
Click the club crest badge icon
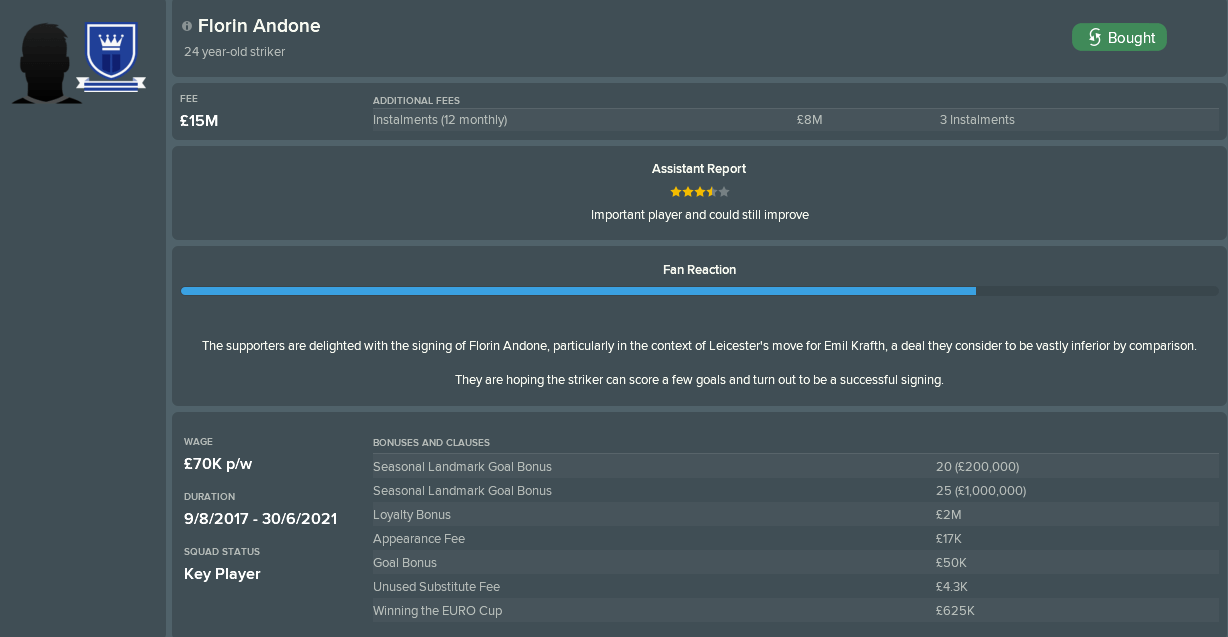(112, 59)
